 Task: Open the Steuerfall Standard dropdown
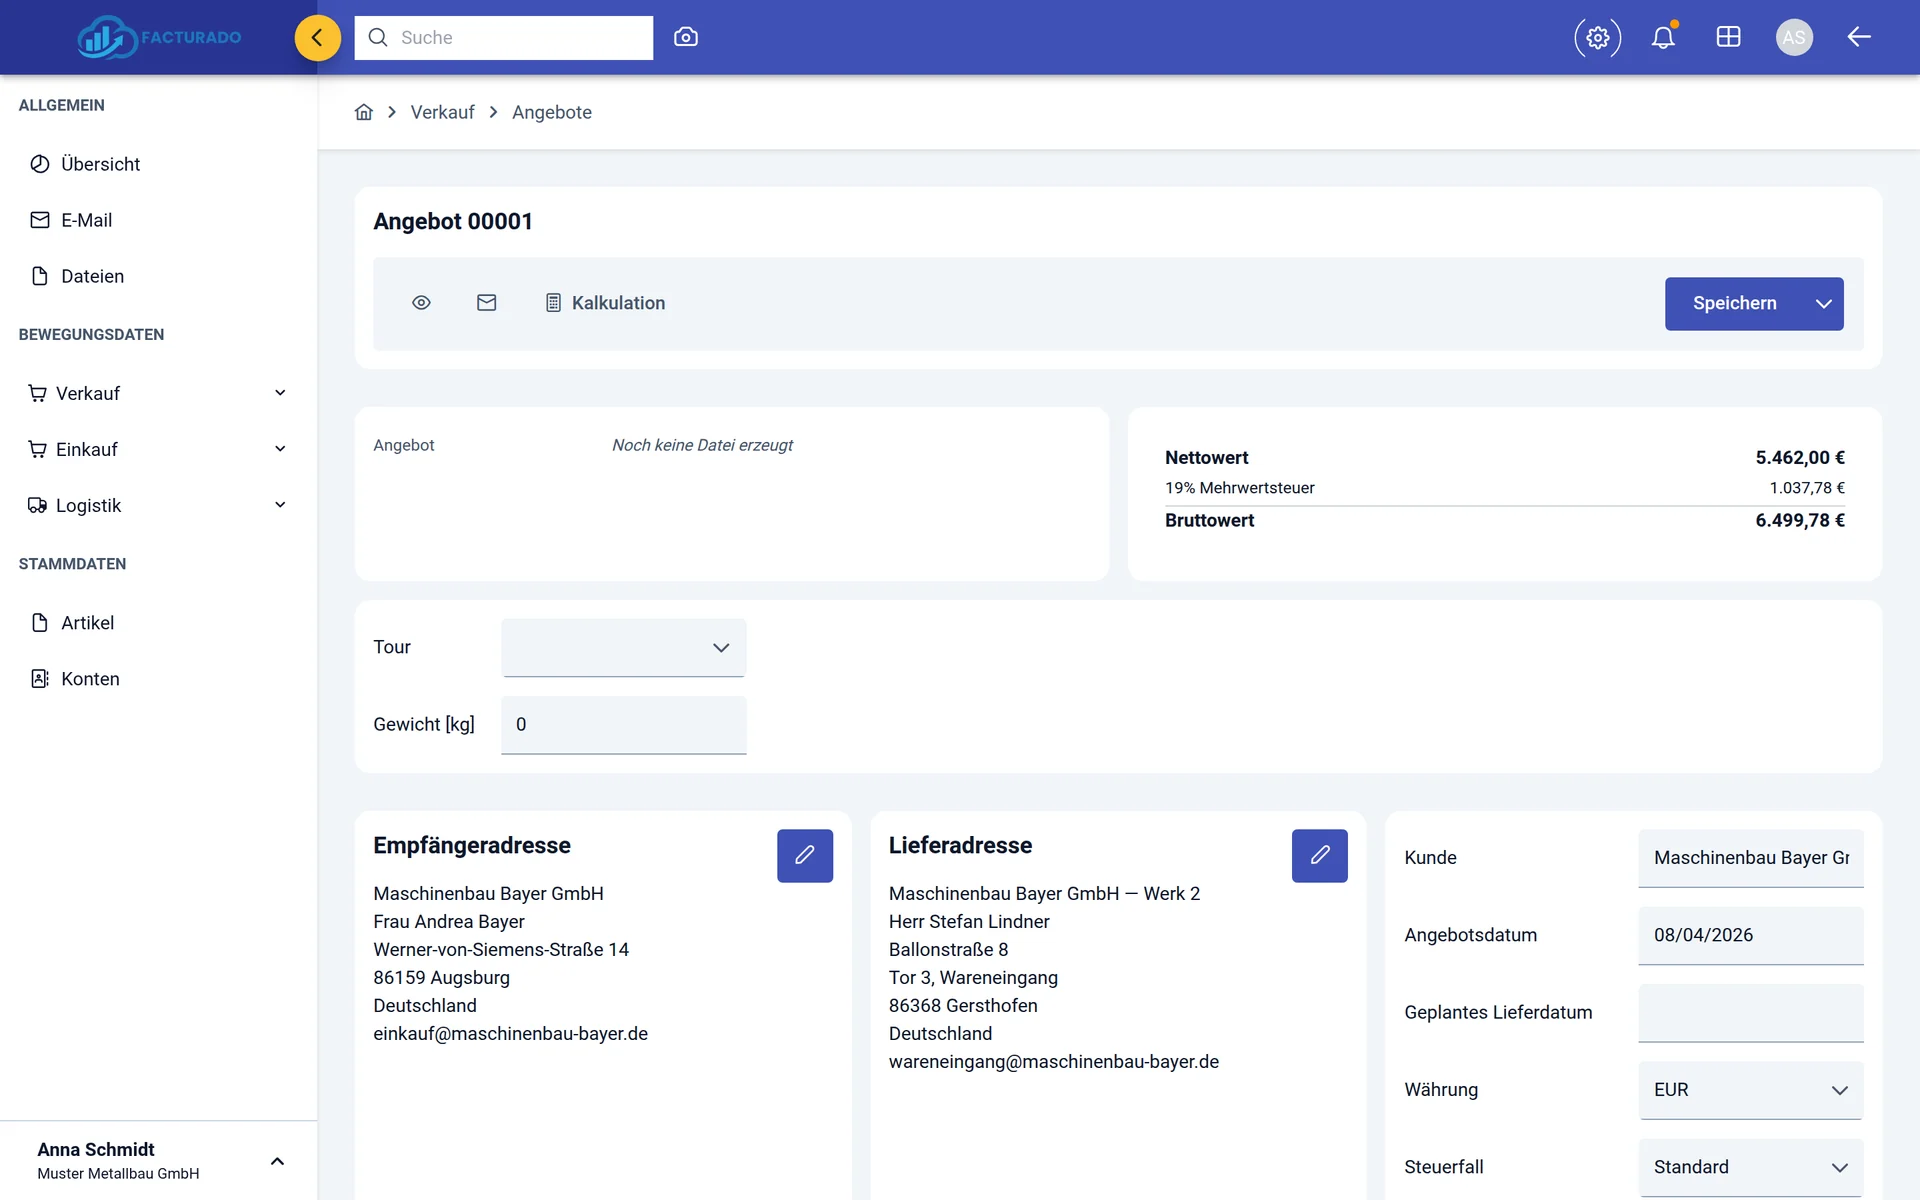click(1751, 1167)
